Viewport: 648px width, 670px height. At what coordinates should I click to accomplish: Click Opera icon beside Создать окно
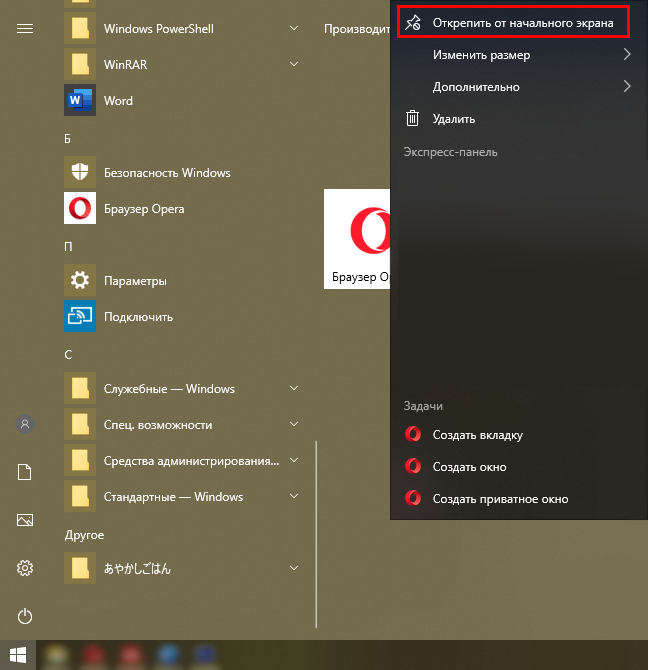(x=413, y=466)
